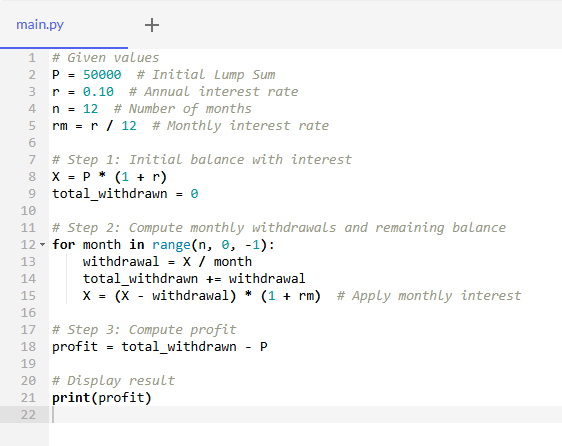Viewport: 562px width, 446px height.
Task: Click the total_withdrawn = 0 line
Action: [x=125, y=194]
